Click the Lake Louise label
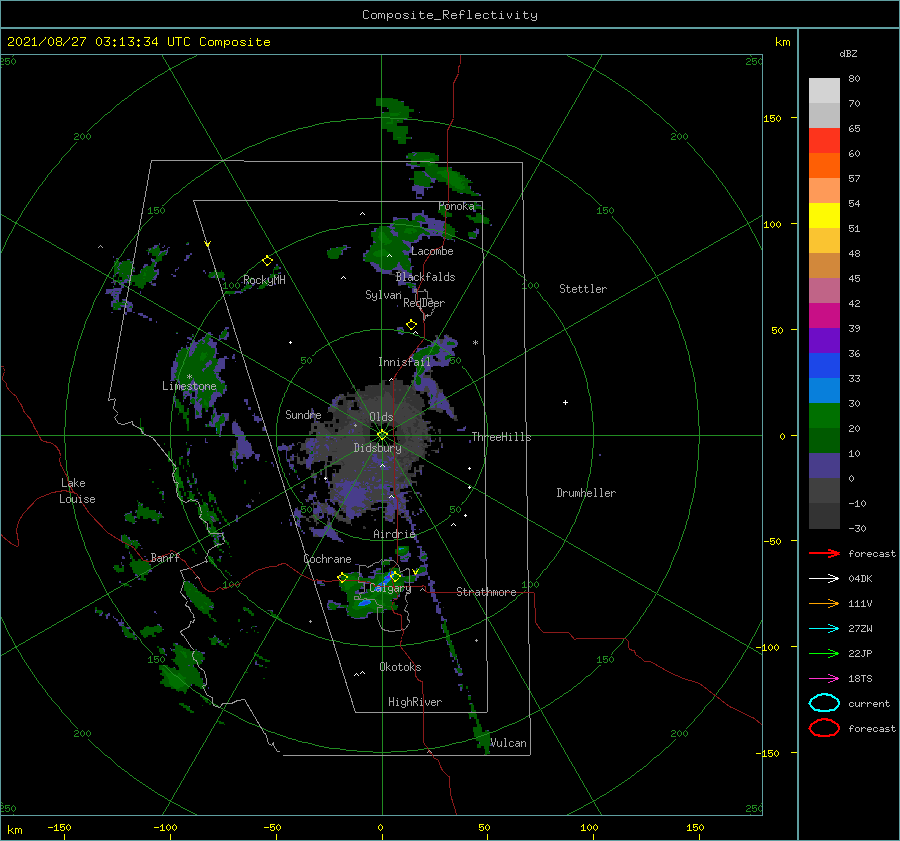Image resolution: width=900 pixels, height=841 pixels. pos(78,491)
